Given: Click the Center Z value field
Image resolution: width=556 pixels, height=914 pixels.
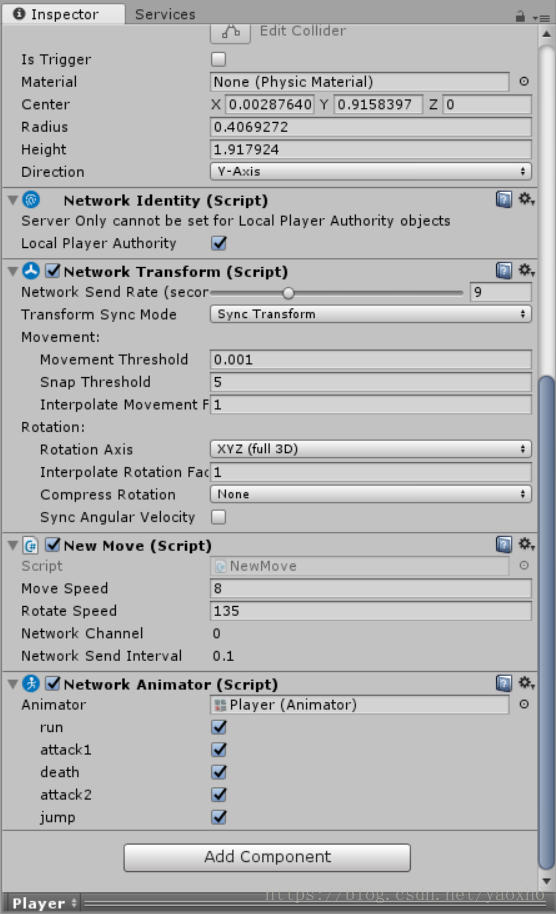Looking at the screenshot, I should pos(487,104).
